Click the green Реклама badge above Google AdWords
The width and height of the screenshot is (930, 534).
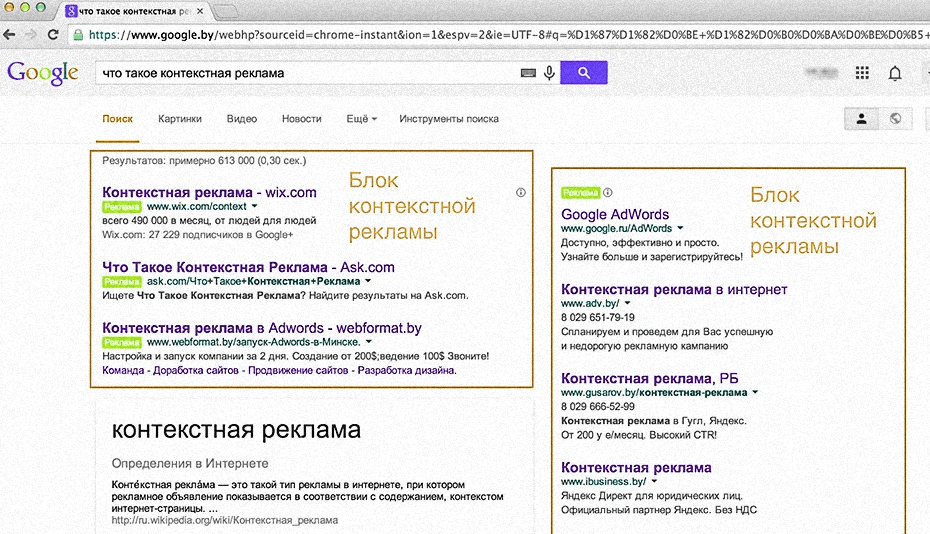click(x=581, y=193)
